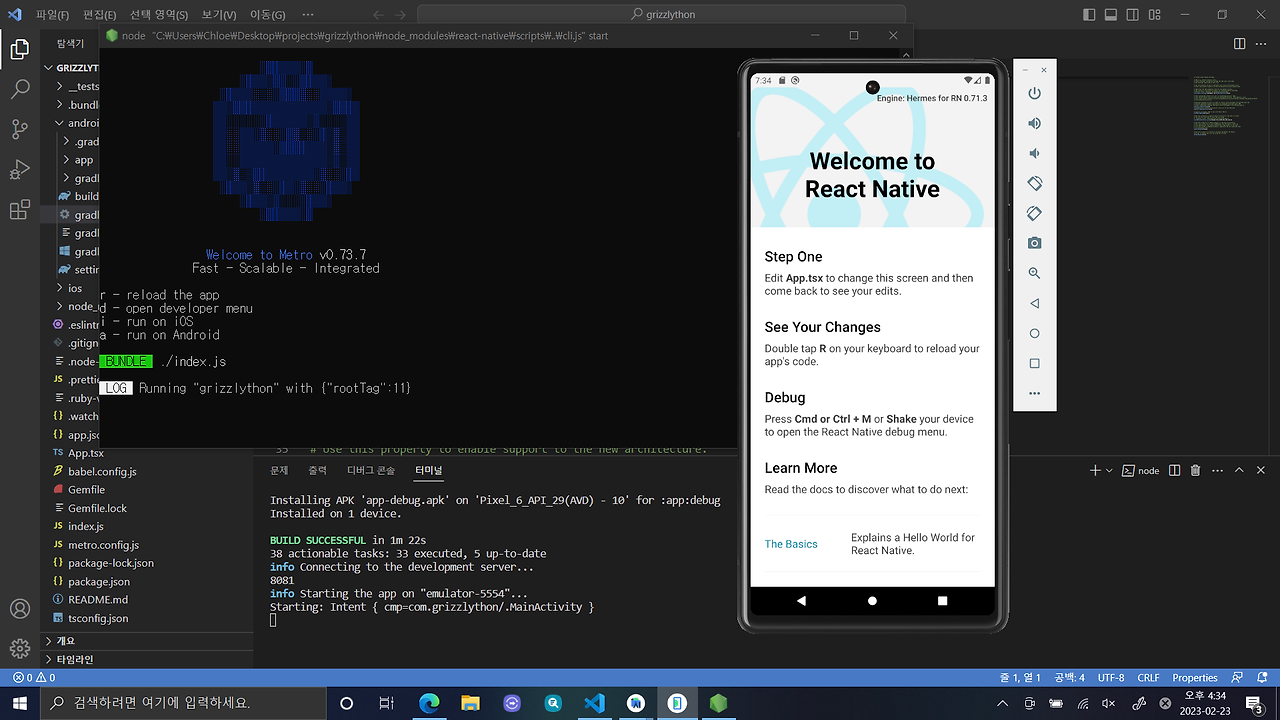
Task: Rotate the emulator left
Action: [x=1034, y=183]
